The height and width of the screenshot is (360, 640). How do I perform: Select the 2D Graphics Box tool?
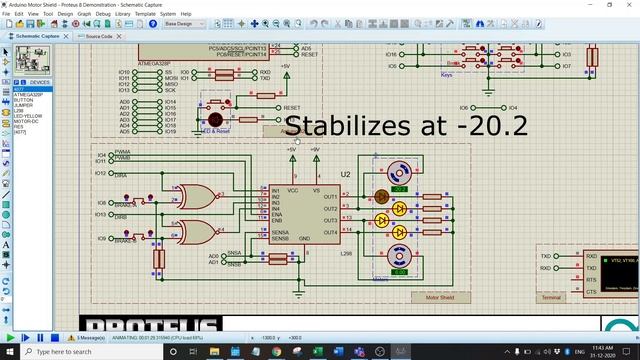6,204
